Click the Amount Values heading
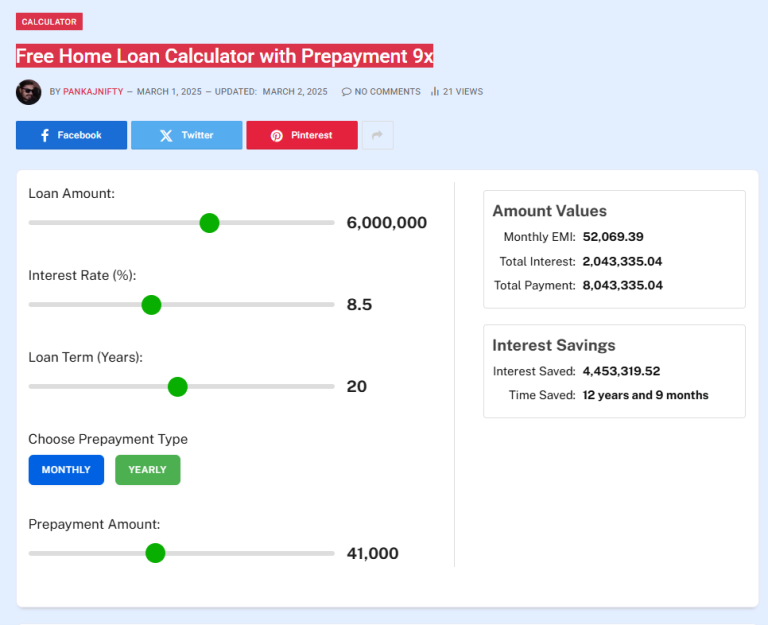The image size is (768, 625). point(550,211)
